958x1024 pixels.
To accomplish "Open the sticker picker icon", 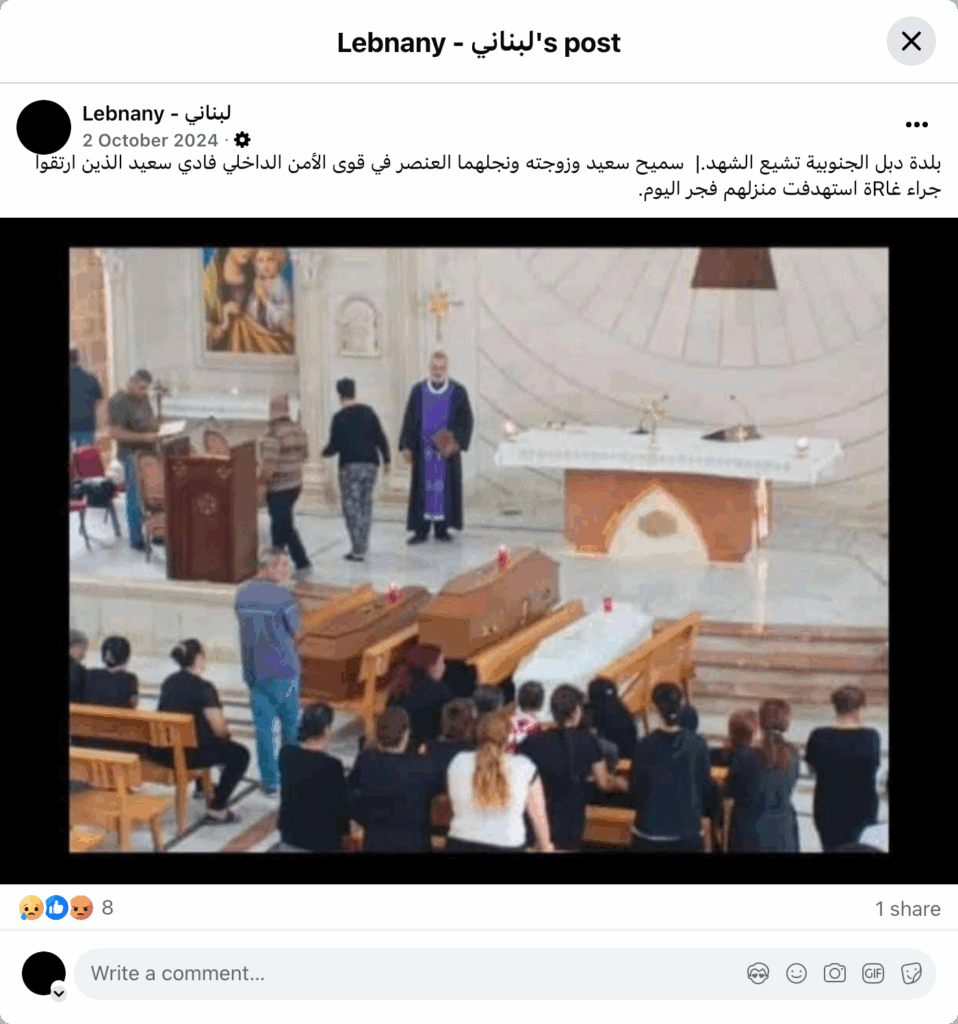I will [911, 974].
